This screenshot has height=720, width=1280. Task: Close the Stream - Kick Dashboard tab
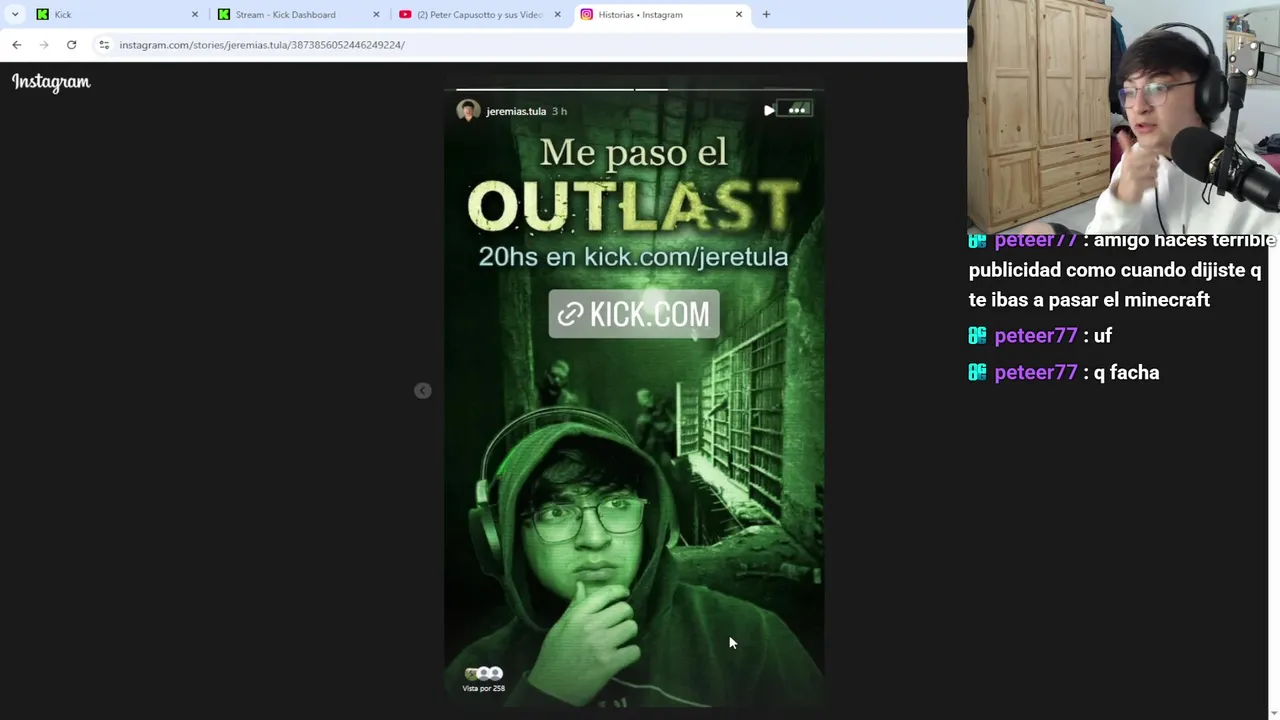coord(376,14)
